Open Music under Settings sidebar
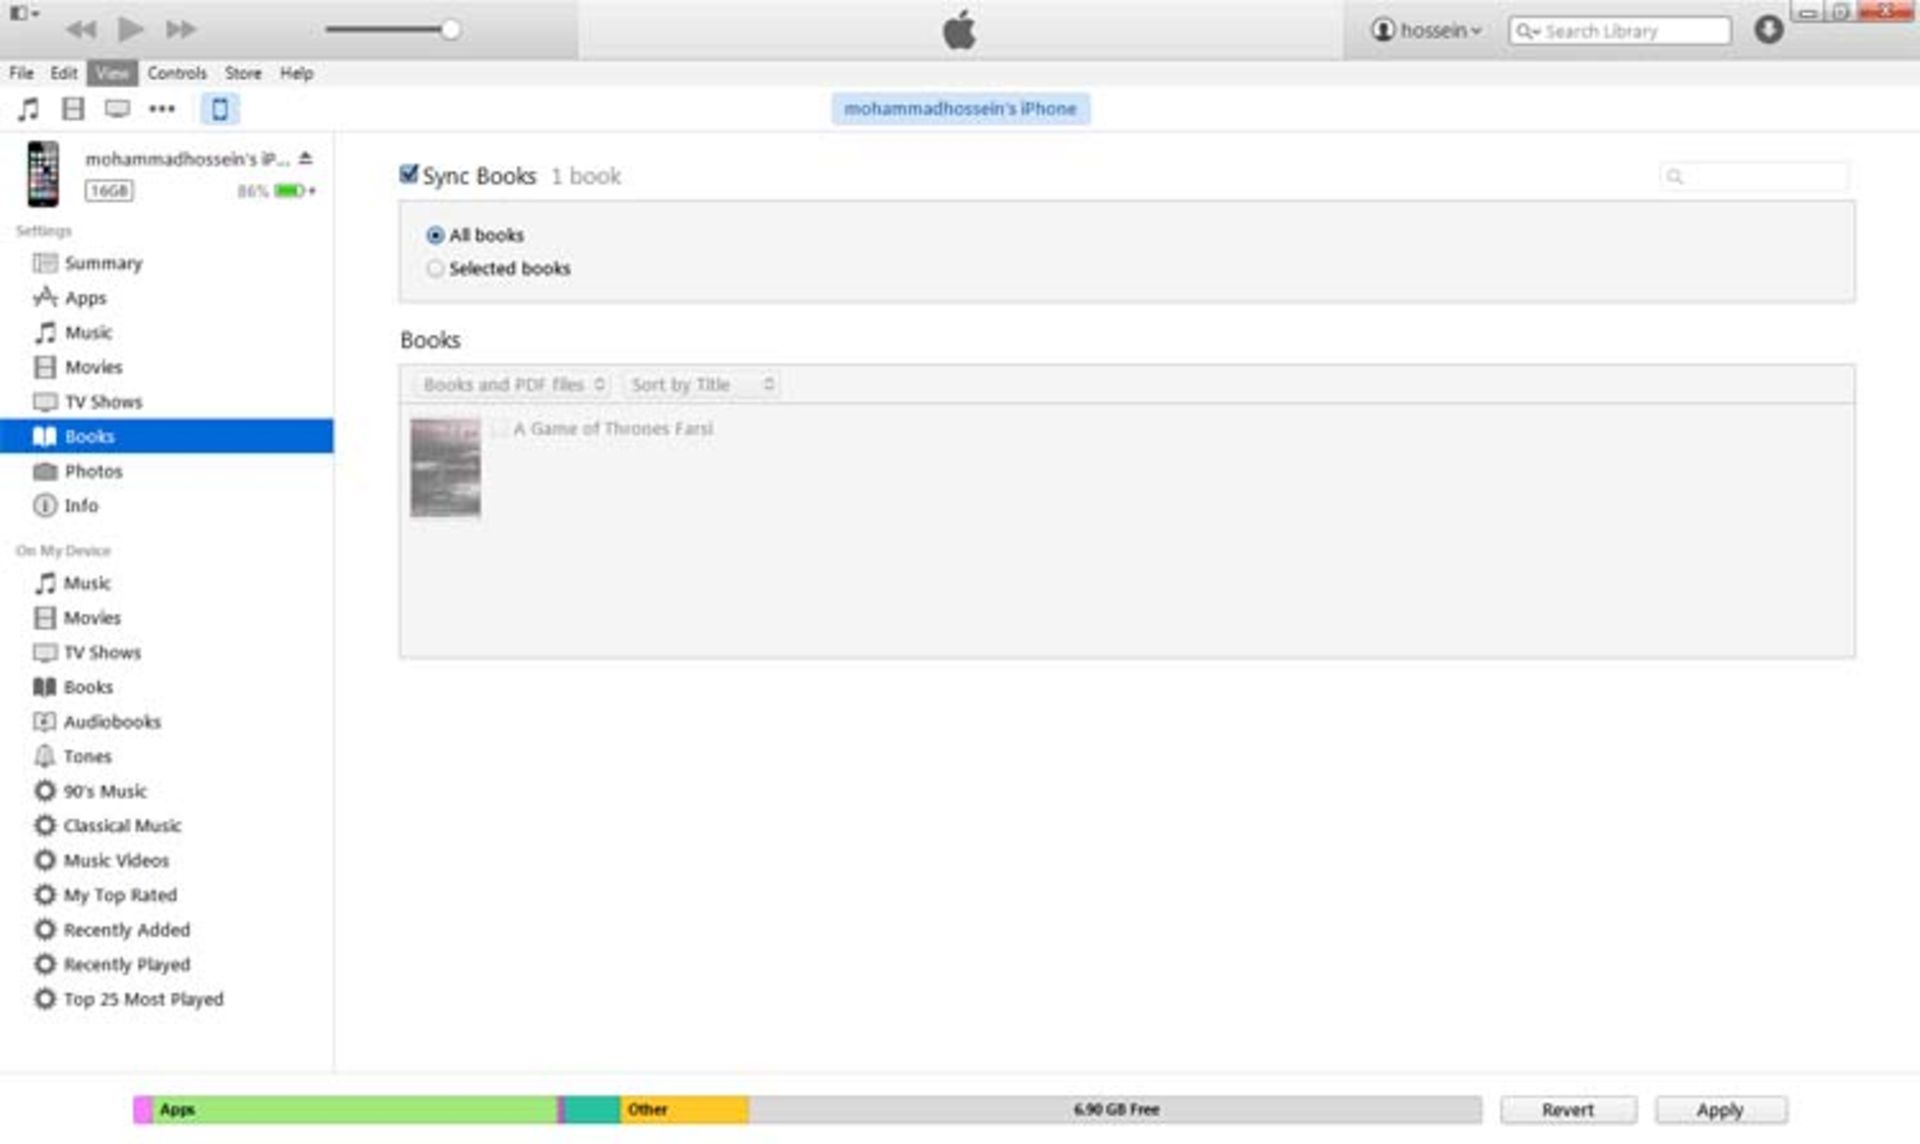 coord(167,332)
